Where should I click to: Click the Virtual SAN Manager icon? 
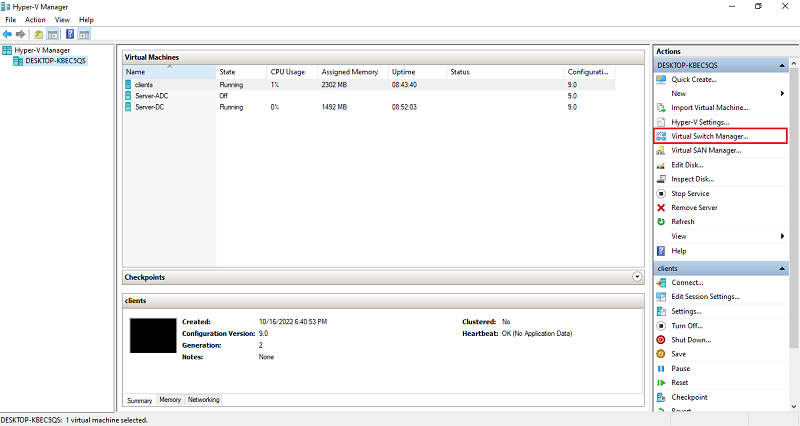(x=661, y=151)
